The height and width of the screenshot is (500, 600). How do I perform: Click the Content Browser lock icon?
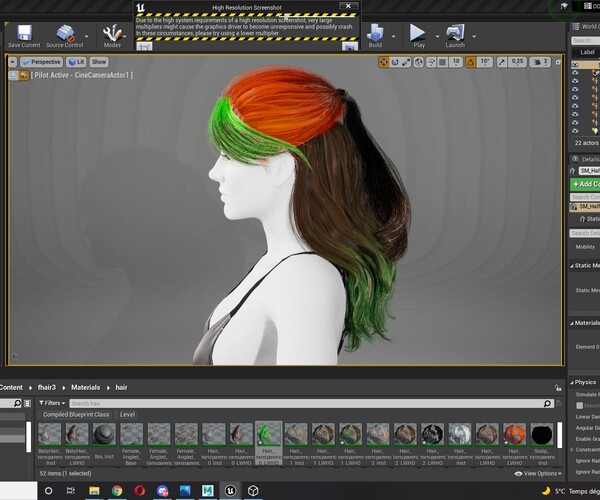(558, 388)
